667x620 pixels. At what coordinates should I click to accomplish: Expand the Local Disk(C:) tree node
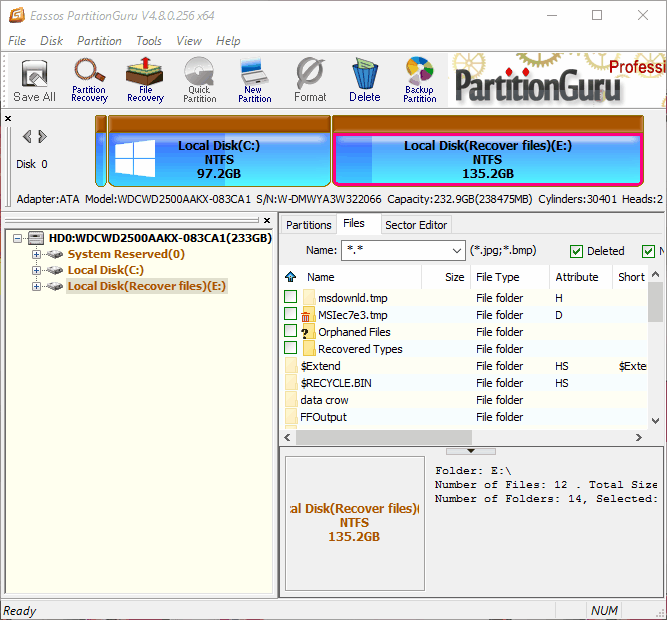[x=37, y=270]
